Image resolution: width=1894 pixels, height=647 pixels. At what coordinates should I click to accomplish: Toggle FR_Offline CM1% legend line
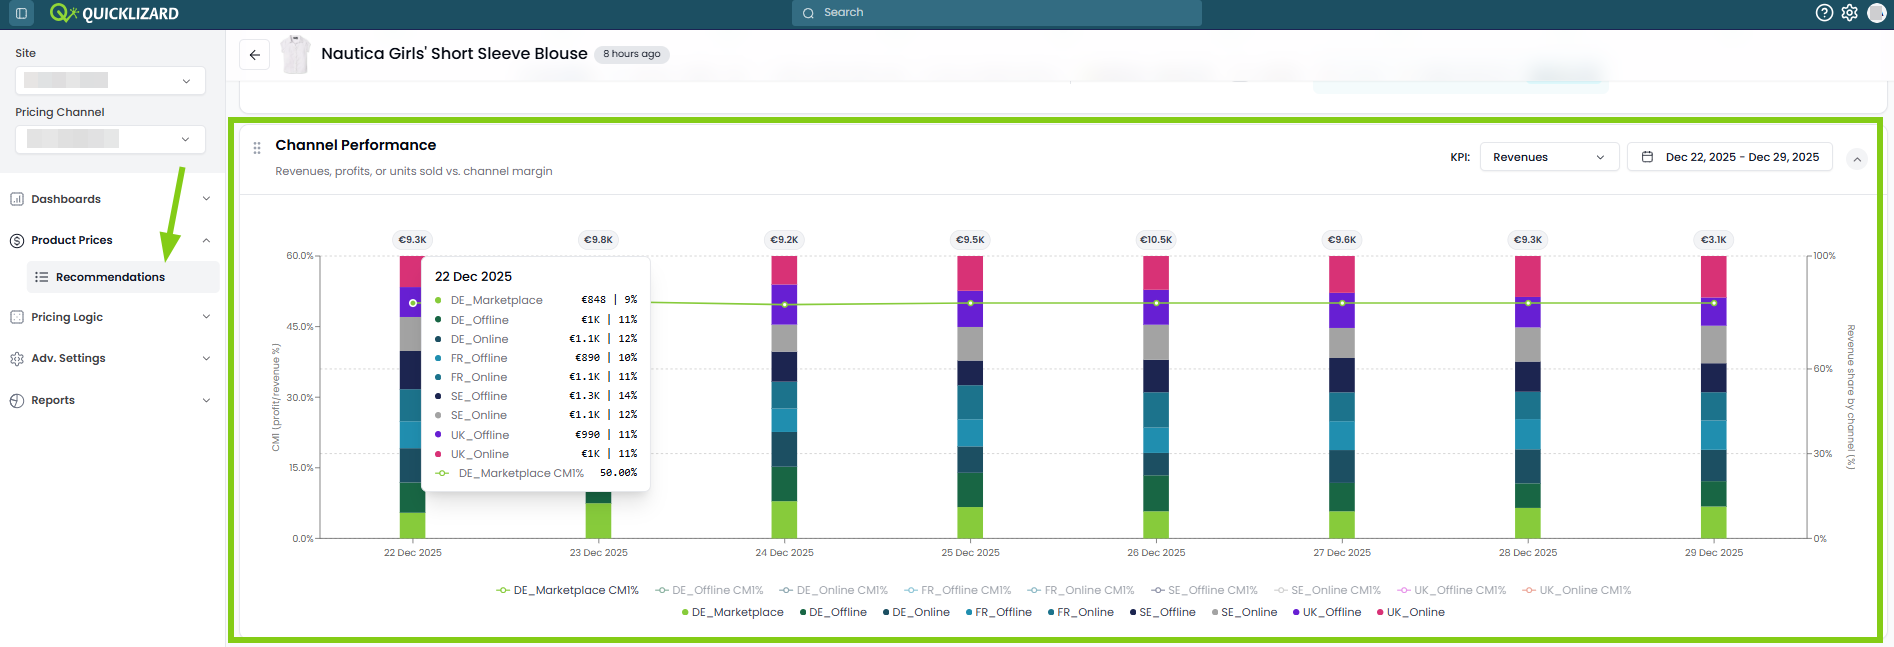coord(957,590)
